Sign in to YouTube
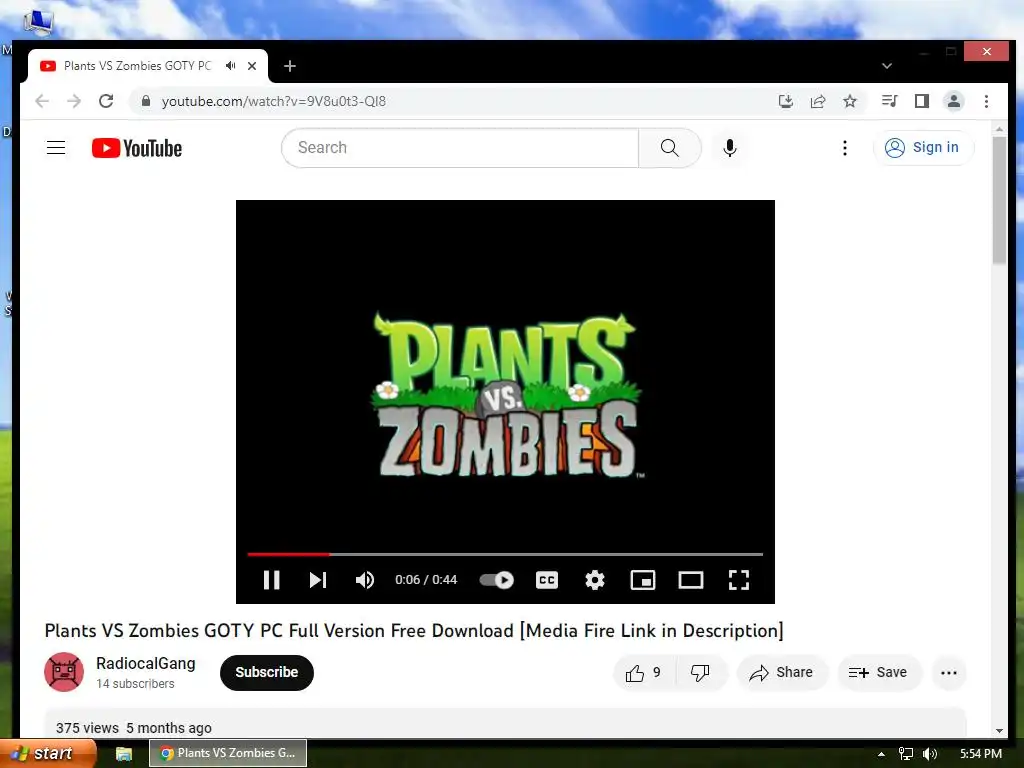1024x768 pixels. tap(923, 148)
